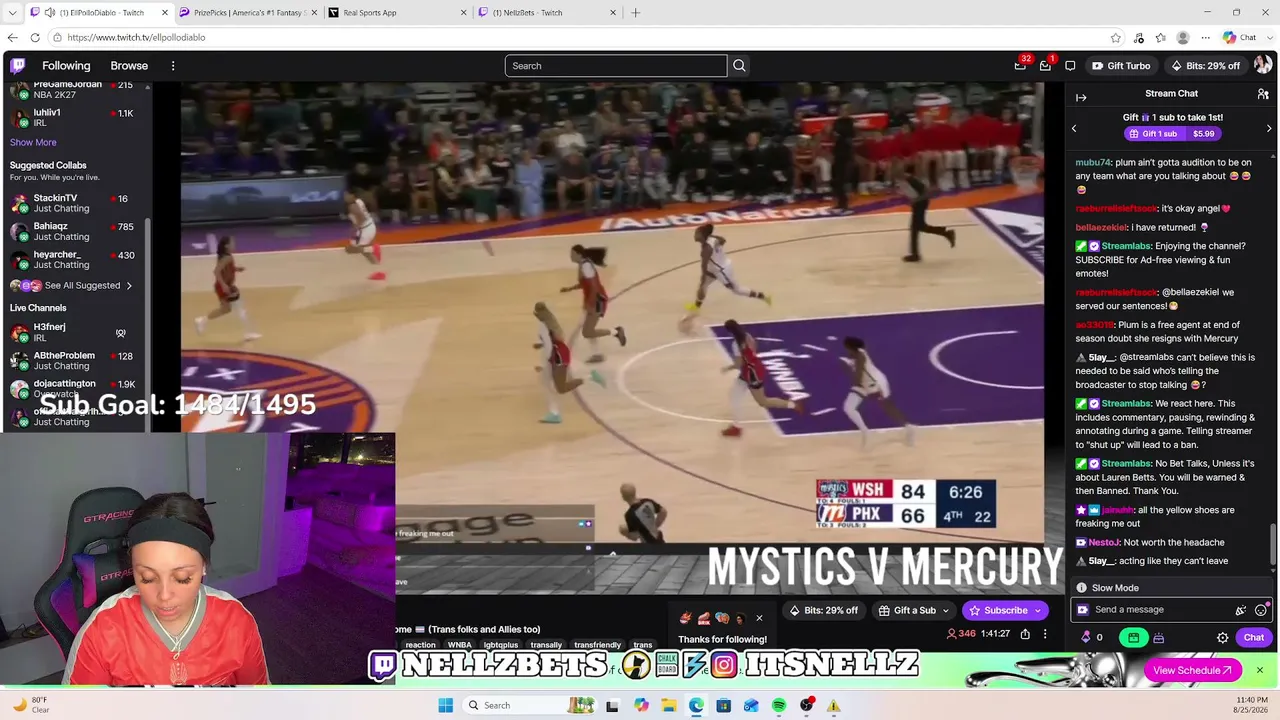Open the emote picker in chat
Image resolution: width=1280 pixels, height=720 pixels.
pyautogui.click(x=1261, y=610)
